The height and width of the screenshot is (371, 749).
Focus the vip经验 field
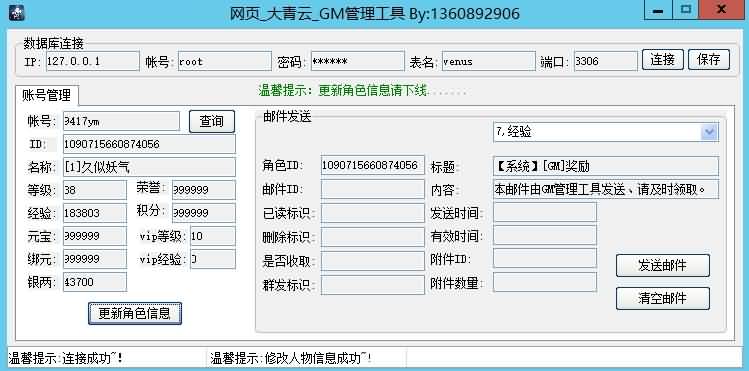tap(213, 259)
